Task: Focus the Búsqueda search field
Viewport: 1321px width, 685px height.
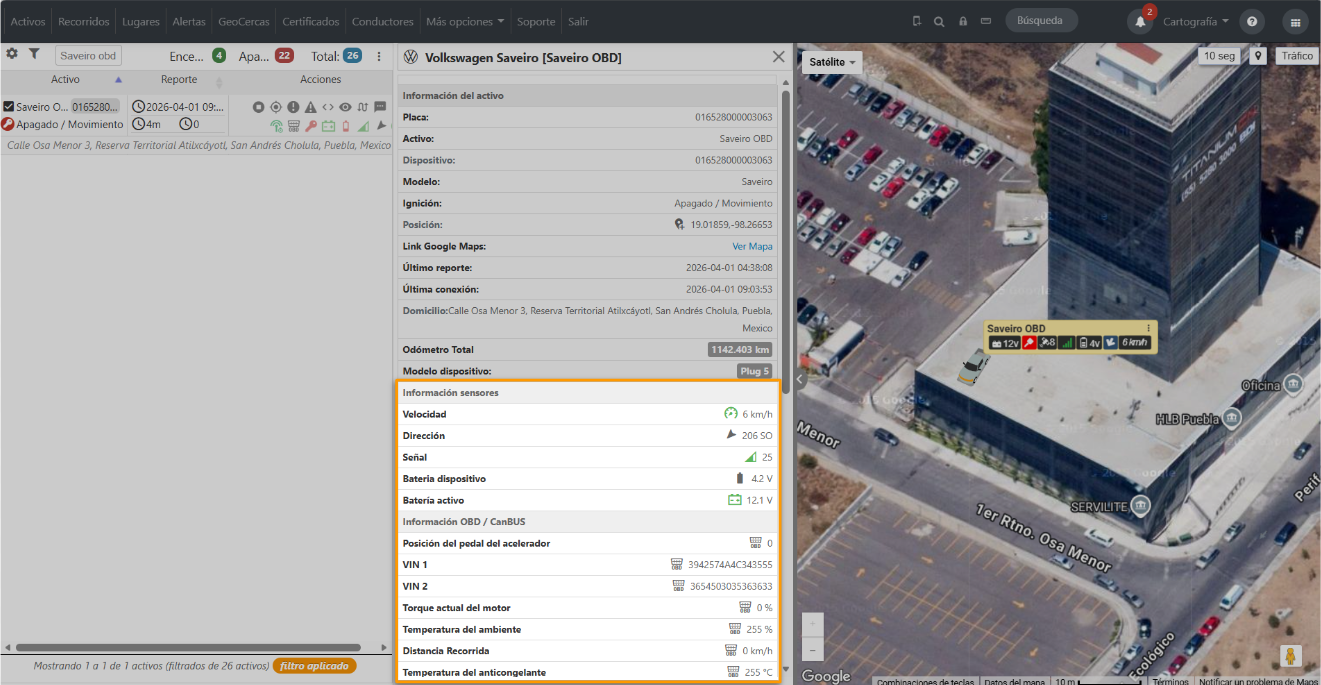Action: click(x=1042, y=21)
